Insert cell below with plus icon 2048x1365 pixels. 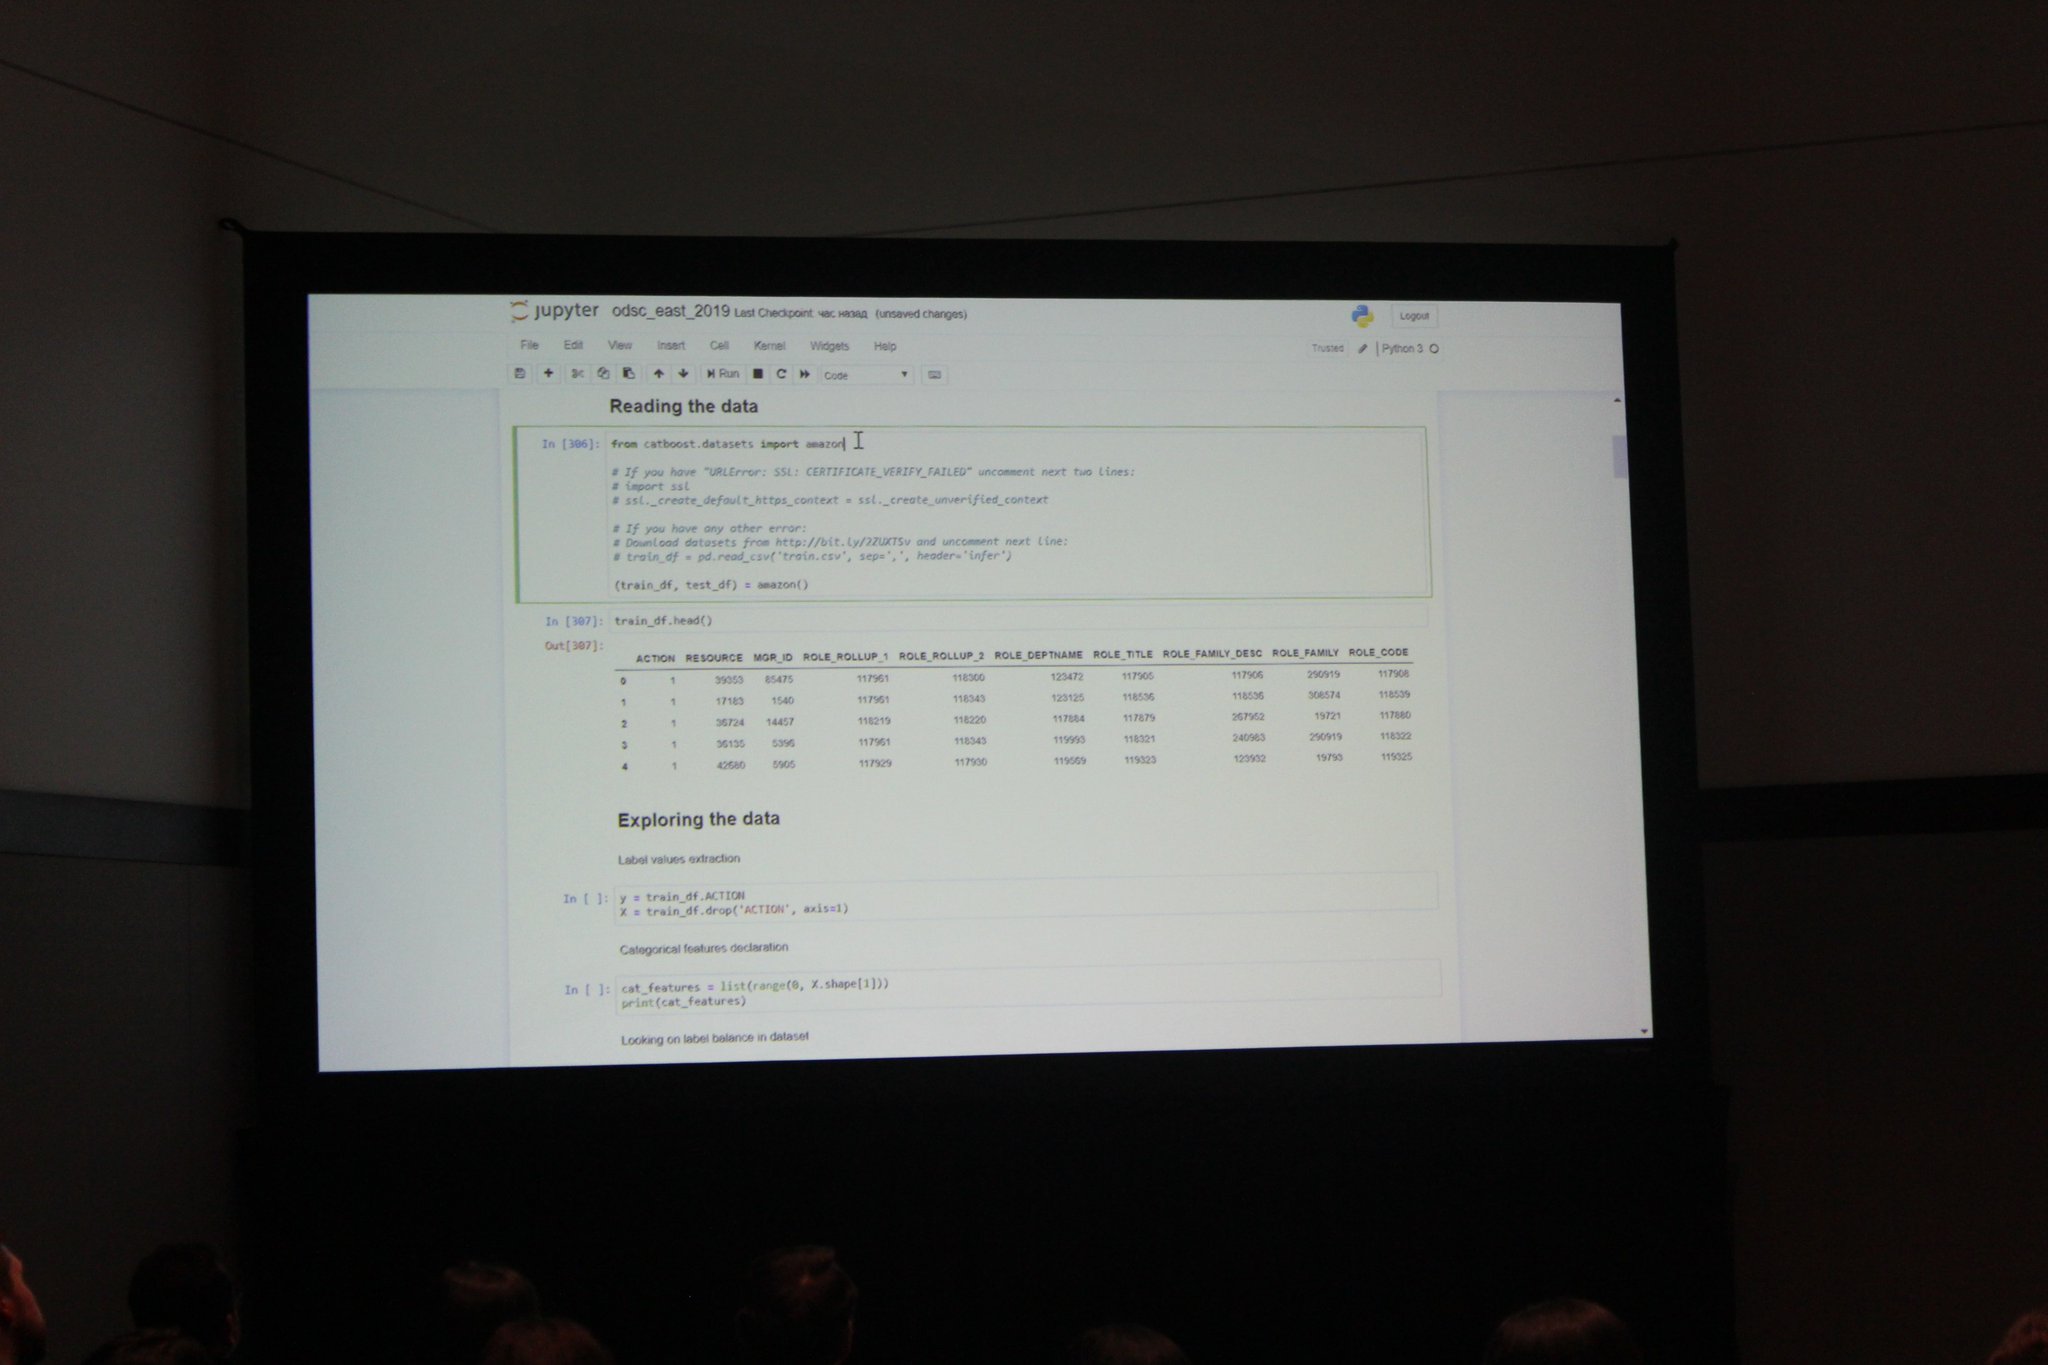pyautogui.click(x=548, y=374)
